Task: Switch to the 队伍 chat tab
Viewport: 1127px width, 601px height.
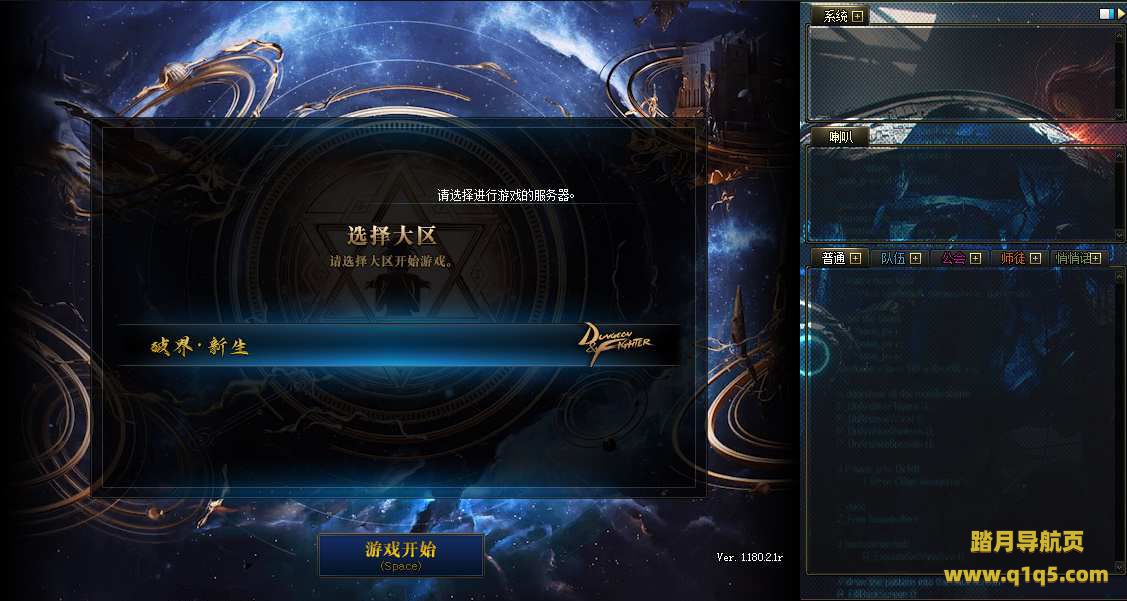Action: pos(893,258)
